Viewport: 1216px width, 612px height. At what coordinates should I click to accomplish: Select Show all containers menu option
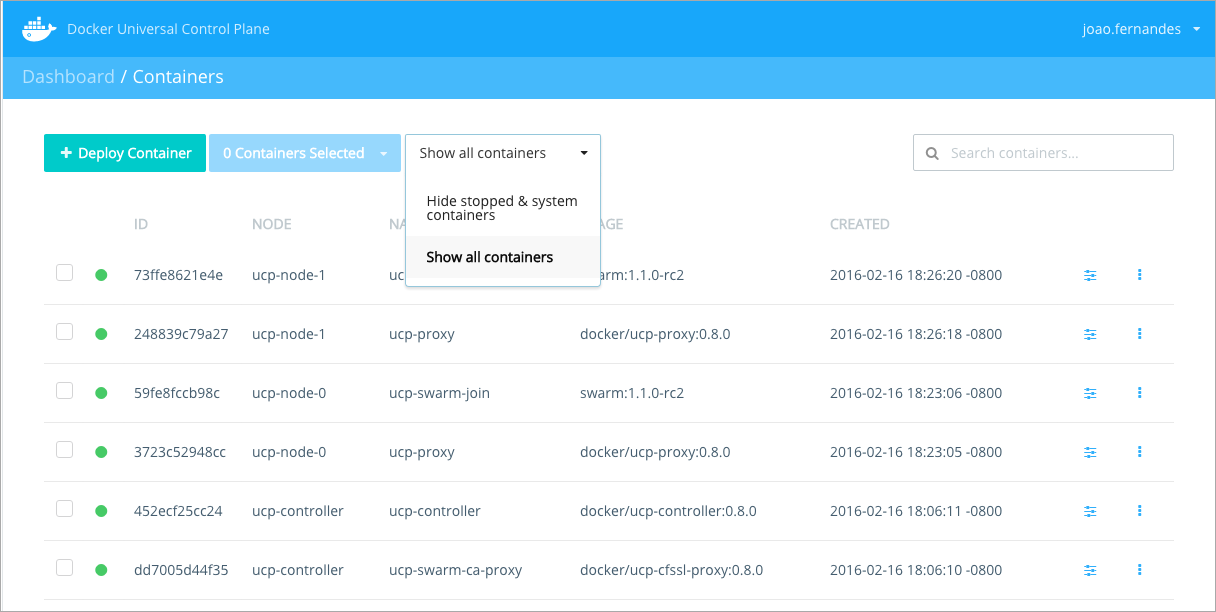coord(490,257)
